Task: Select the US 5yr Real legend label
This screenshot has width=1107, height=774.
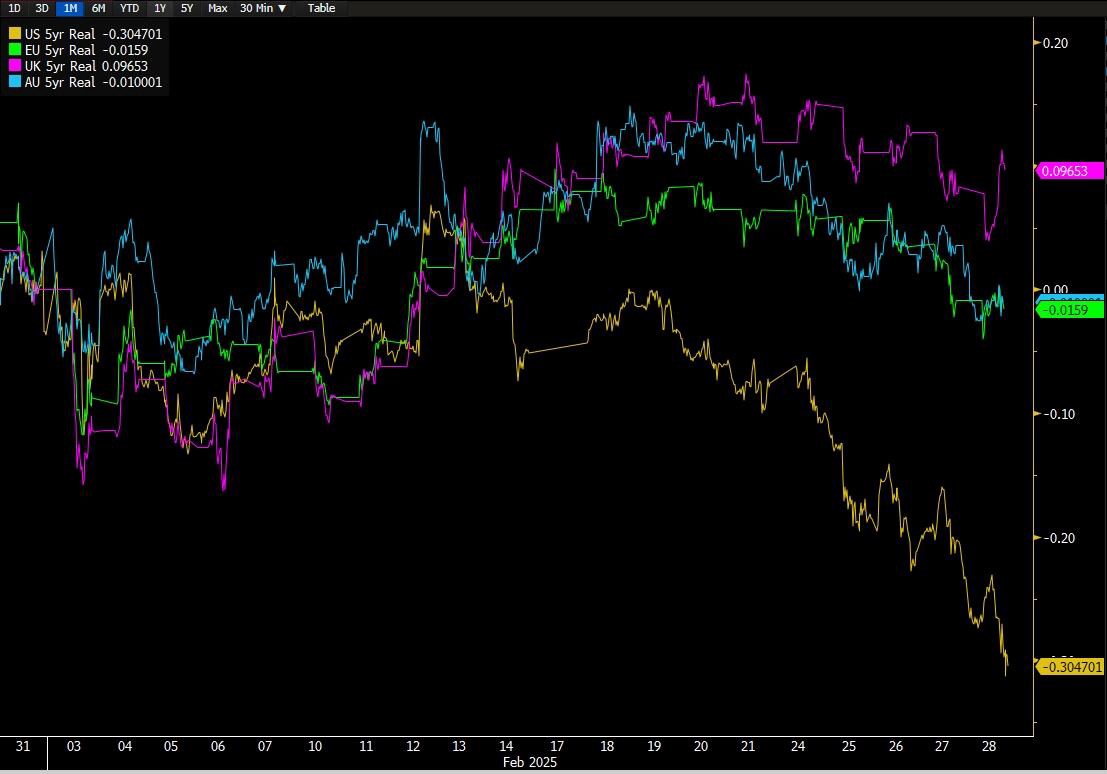Action: pos(60,34)
